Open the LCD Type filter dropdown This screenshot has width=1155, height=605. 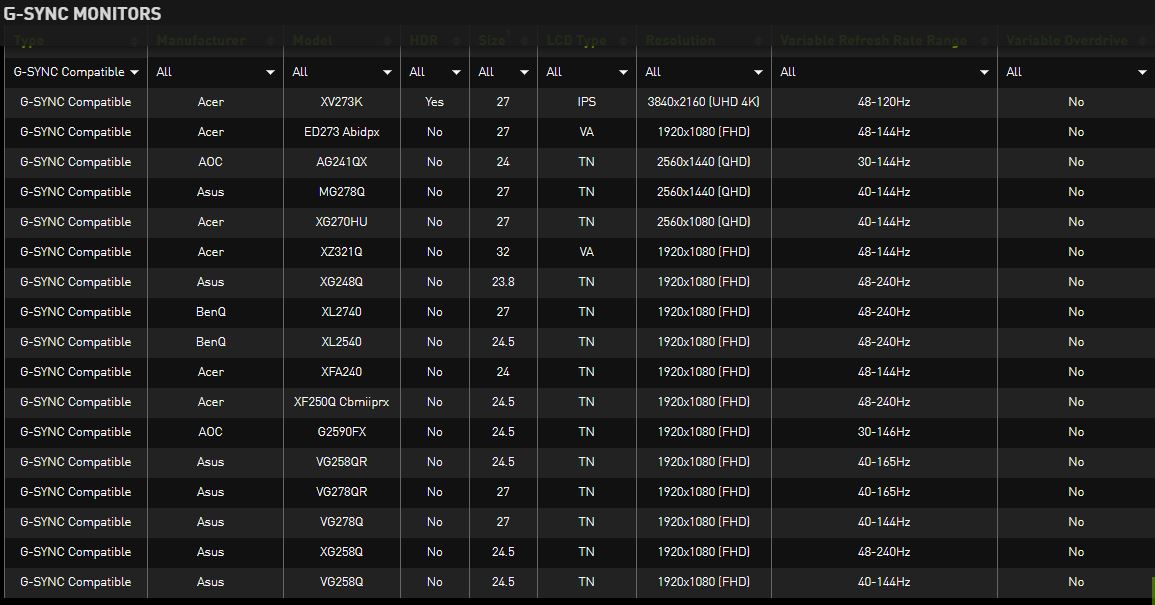(x=587, y=72)
